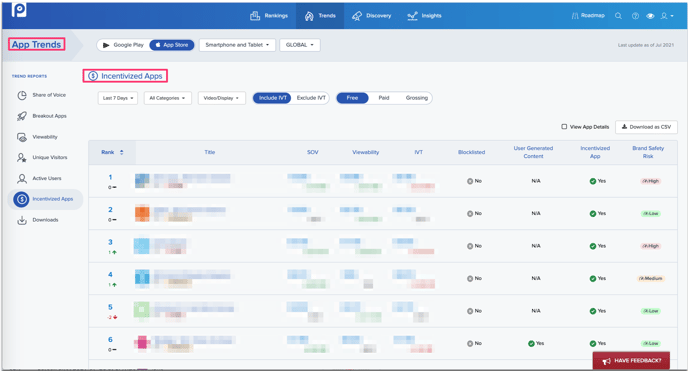Click Blocklisted No icon in rank 5 row

[470, 311]
